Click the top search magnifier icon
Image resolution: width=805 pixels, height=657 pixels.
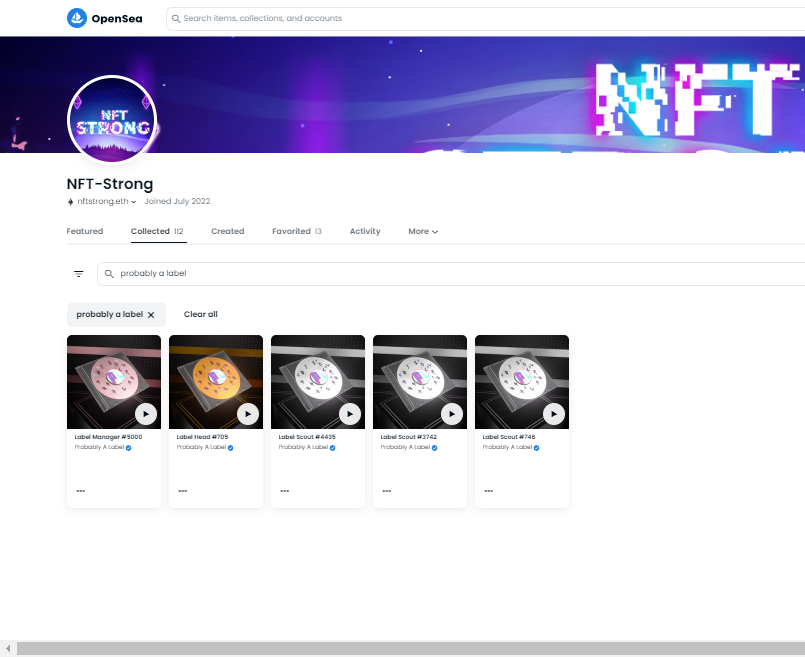pos(176,18)
